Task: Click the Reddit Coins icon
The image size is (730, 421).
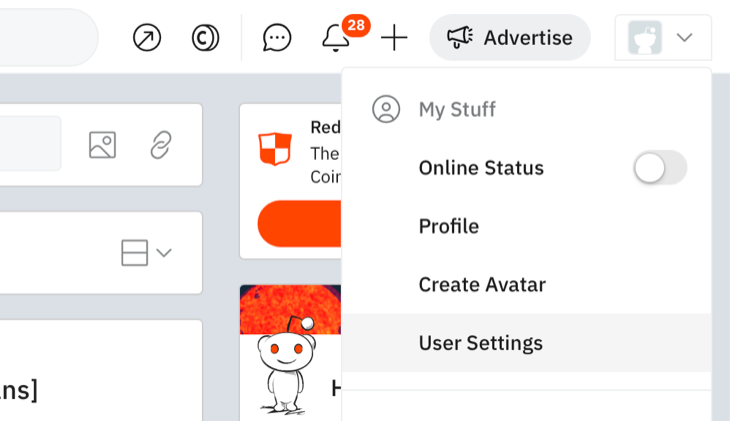Action: pos(205,38)
